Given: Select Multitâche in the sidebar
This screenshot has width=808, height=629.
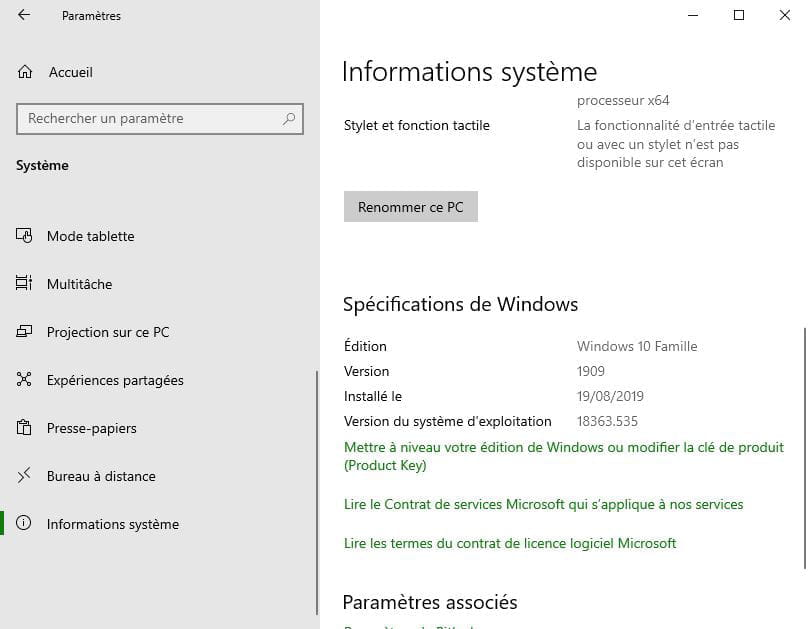Looking at the screenshot, I should pos(79,284).
